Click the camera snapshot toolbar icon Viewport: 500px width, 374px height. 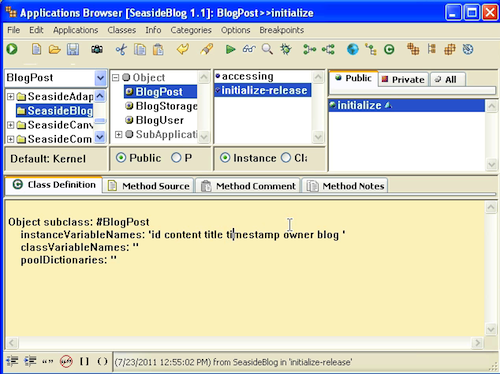click(x=97, y=50)
